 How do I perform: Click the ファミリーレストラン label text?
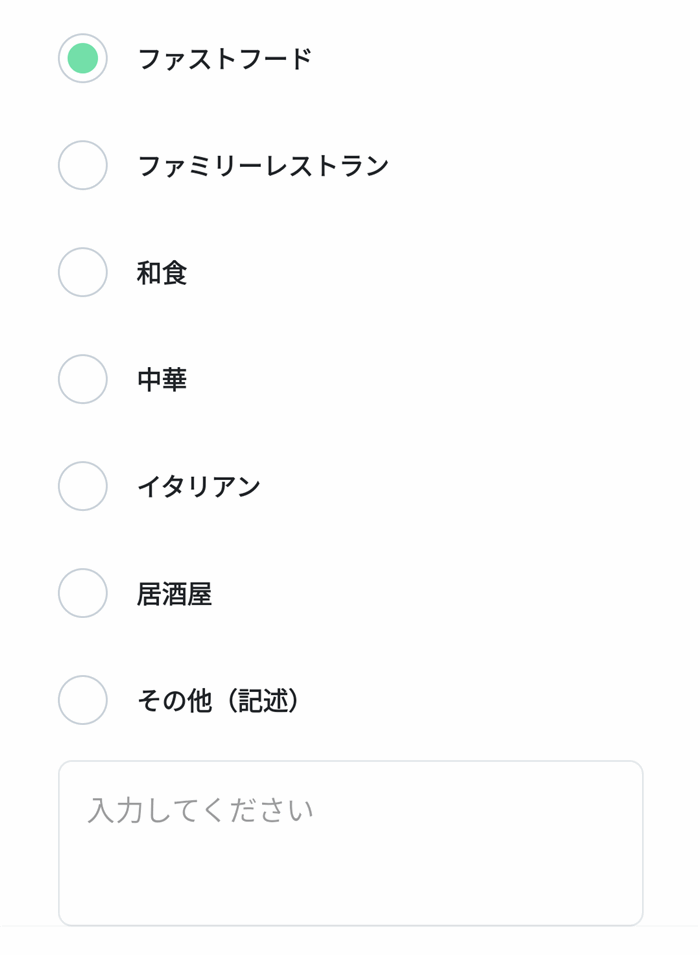pos(262,166)
